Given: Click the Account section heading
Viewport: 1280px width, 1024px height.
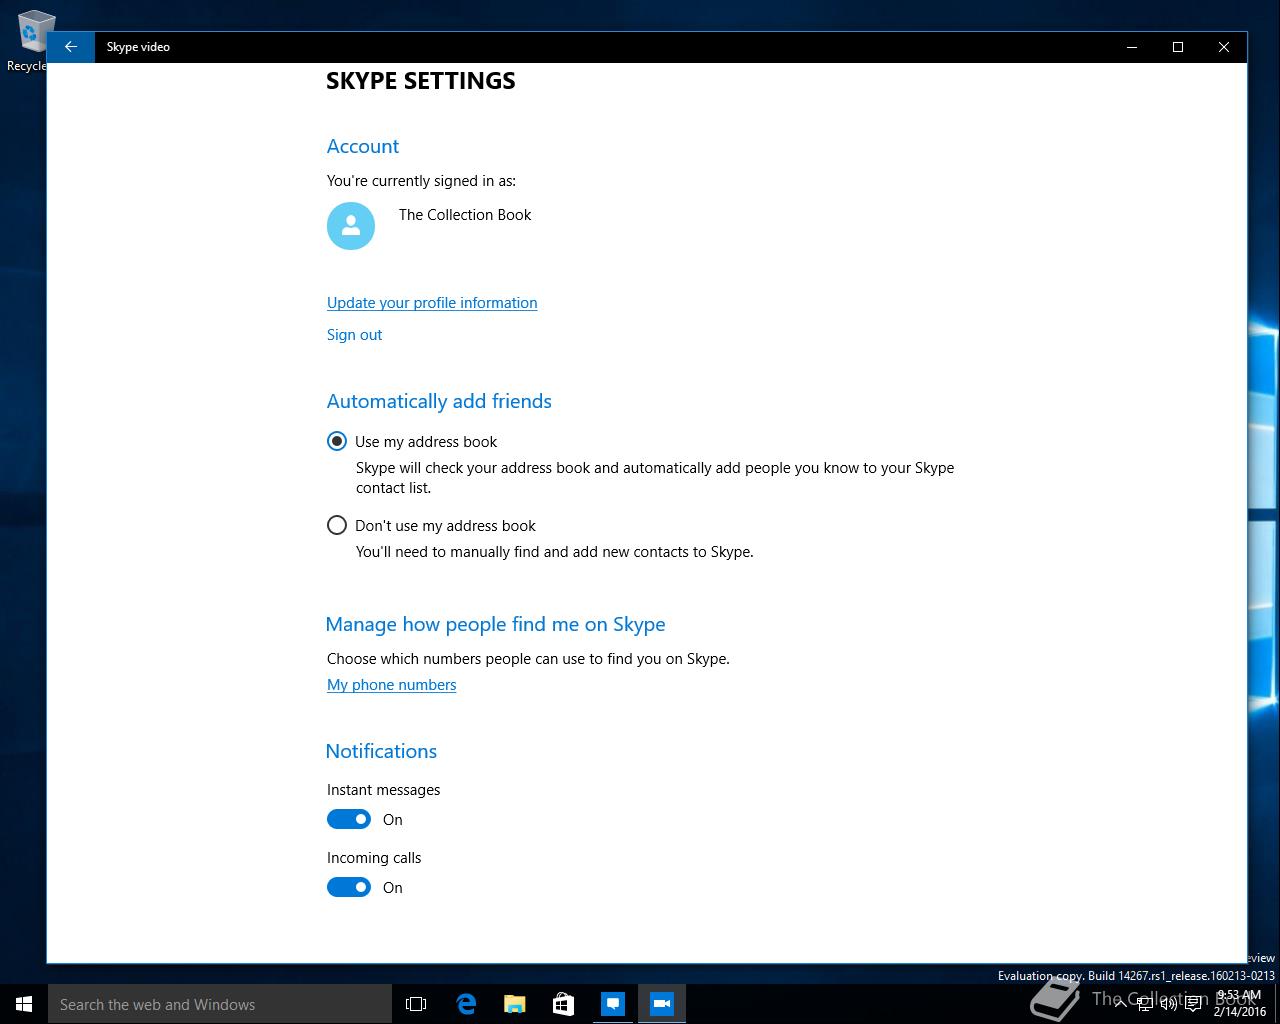Looking at the screenshot, I should (362, 146).
